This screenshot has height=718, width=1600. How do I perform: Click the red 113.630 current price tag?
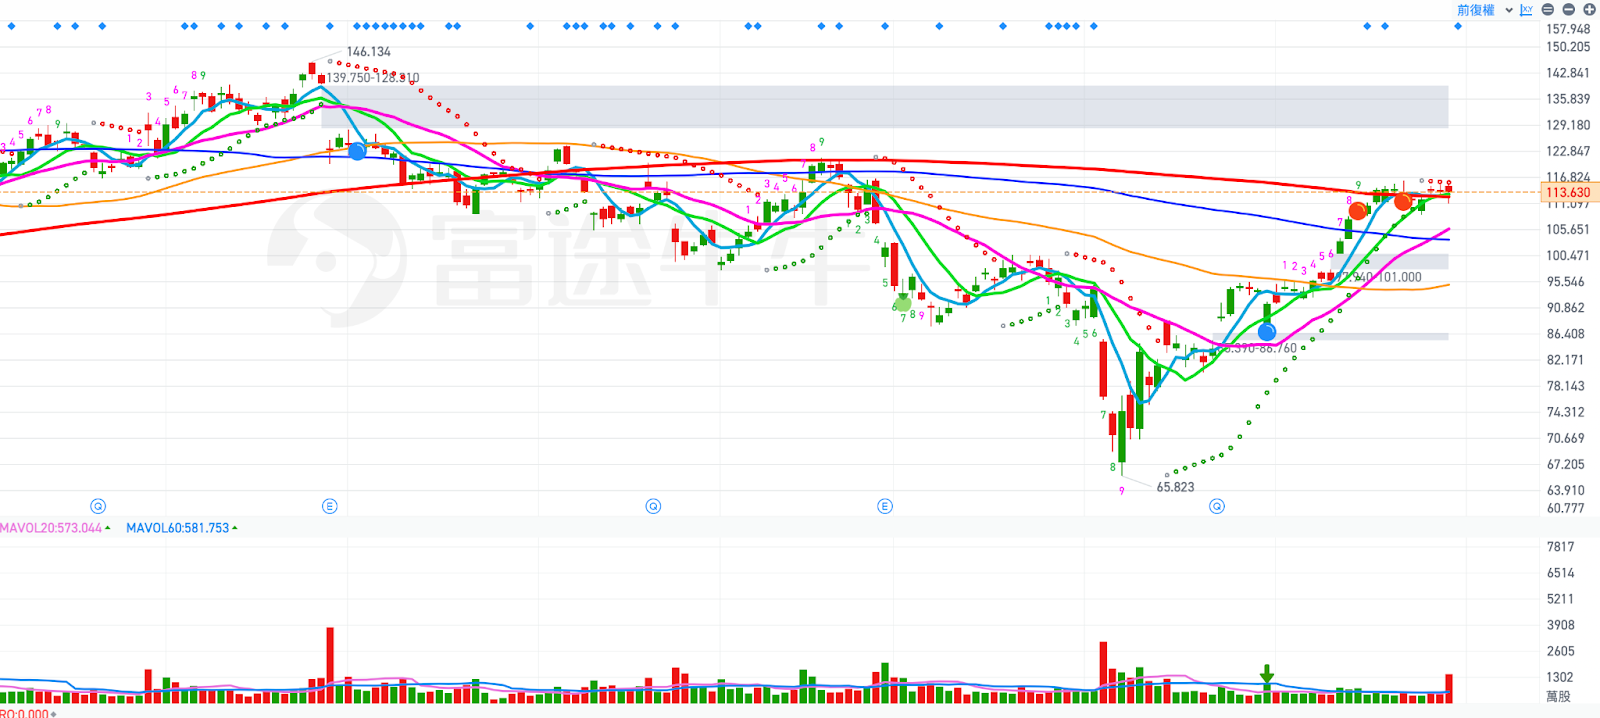point(1568,192)
